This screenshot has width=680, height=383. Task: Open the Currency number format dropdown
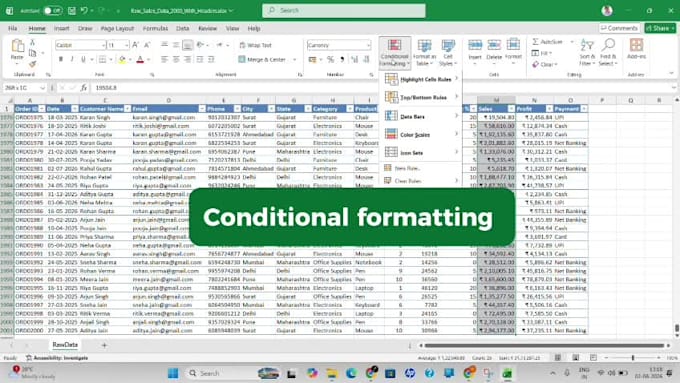[x=368, y=45]
